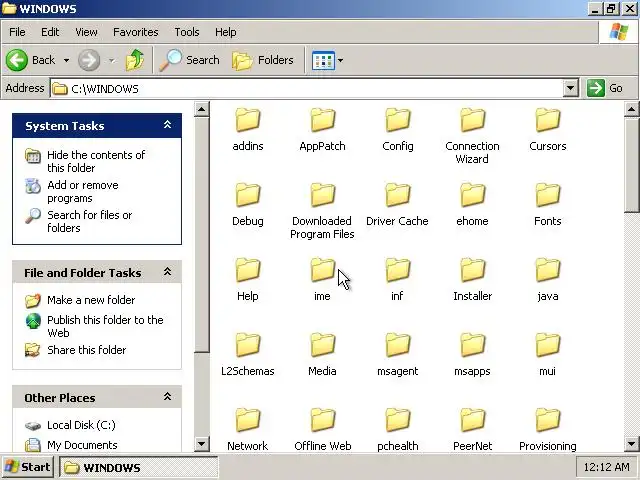Go to My Documents
The width and height of the screenshot is (640, 480).
click(82, 445)
